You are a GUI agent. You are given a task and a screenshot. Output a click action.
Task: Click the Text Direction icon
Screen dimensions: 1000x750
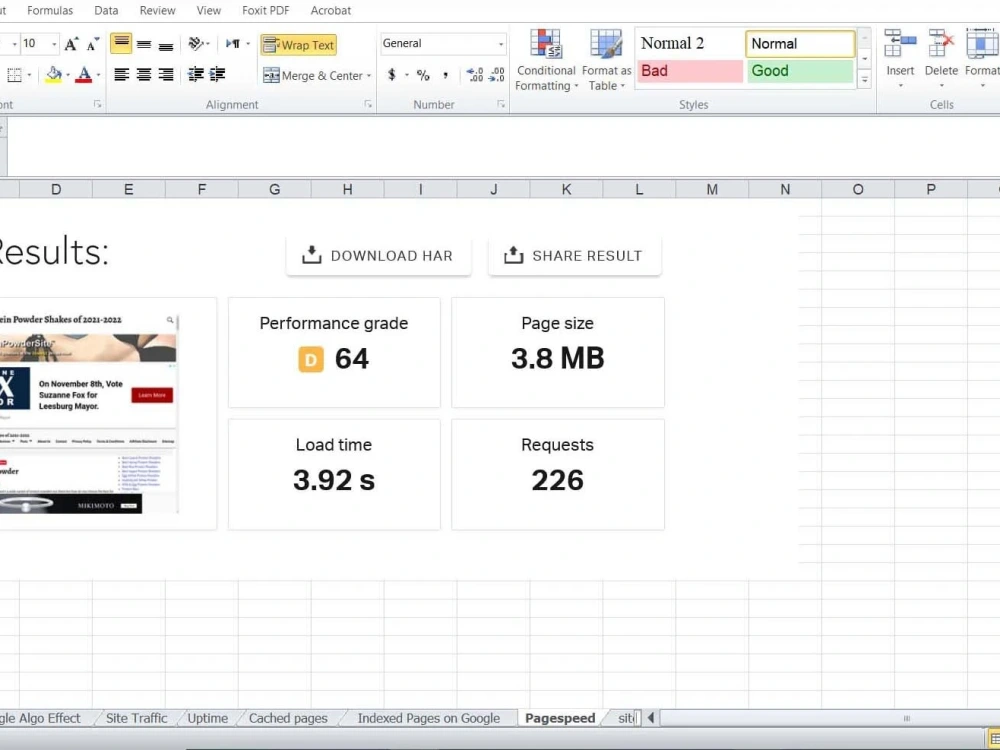coord(233,43)
